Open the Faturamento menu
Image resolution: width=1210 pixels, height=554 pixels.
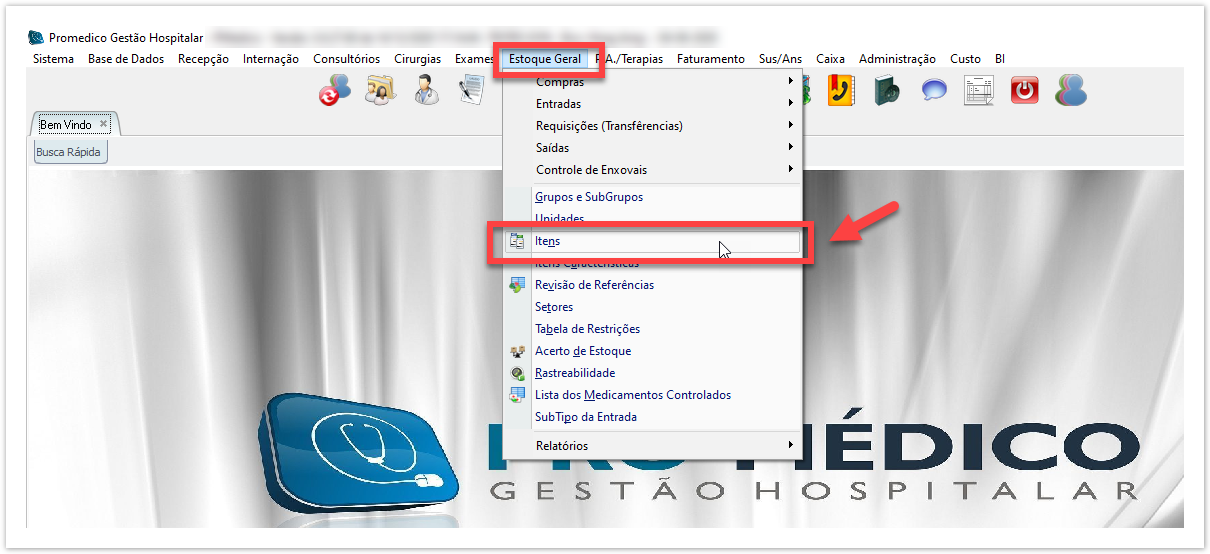710,59
